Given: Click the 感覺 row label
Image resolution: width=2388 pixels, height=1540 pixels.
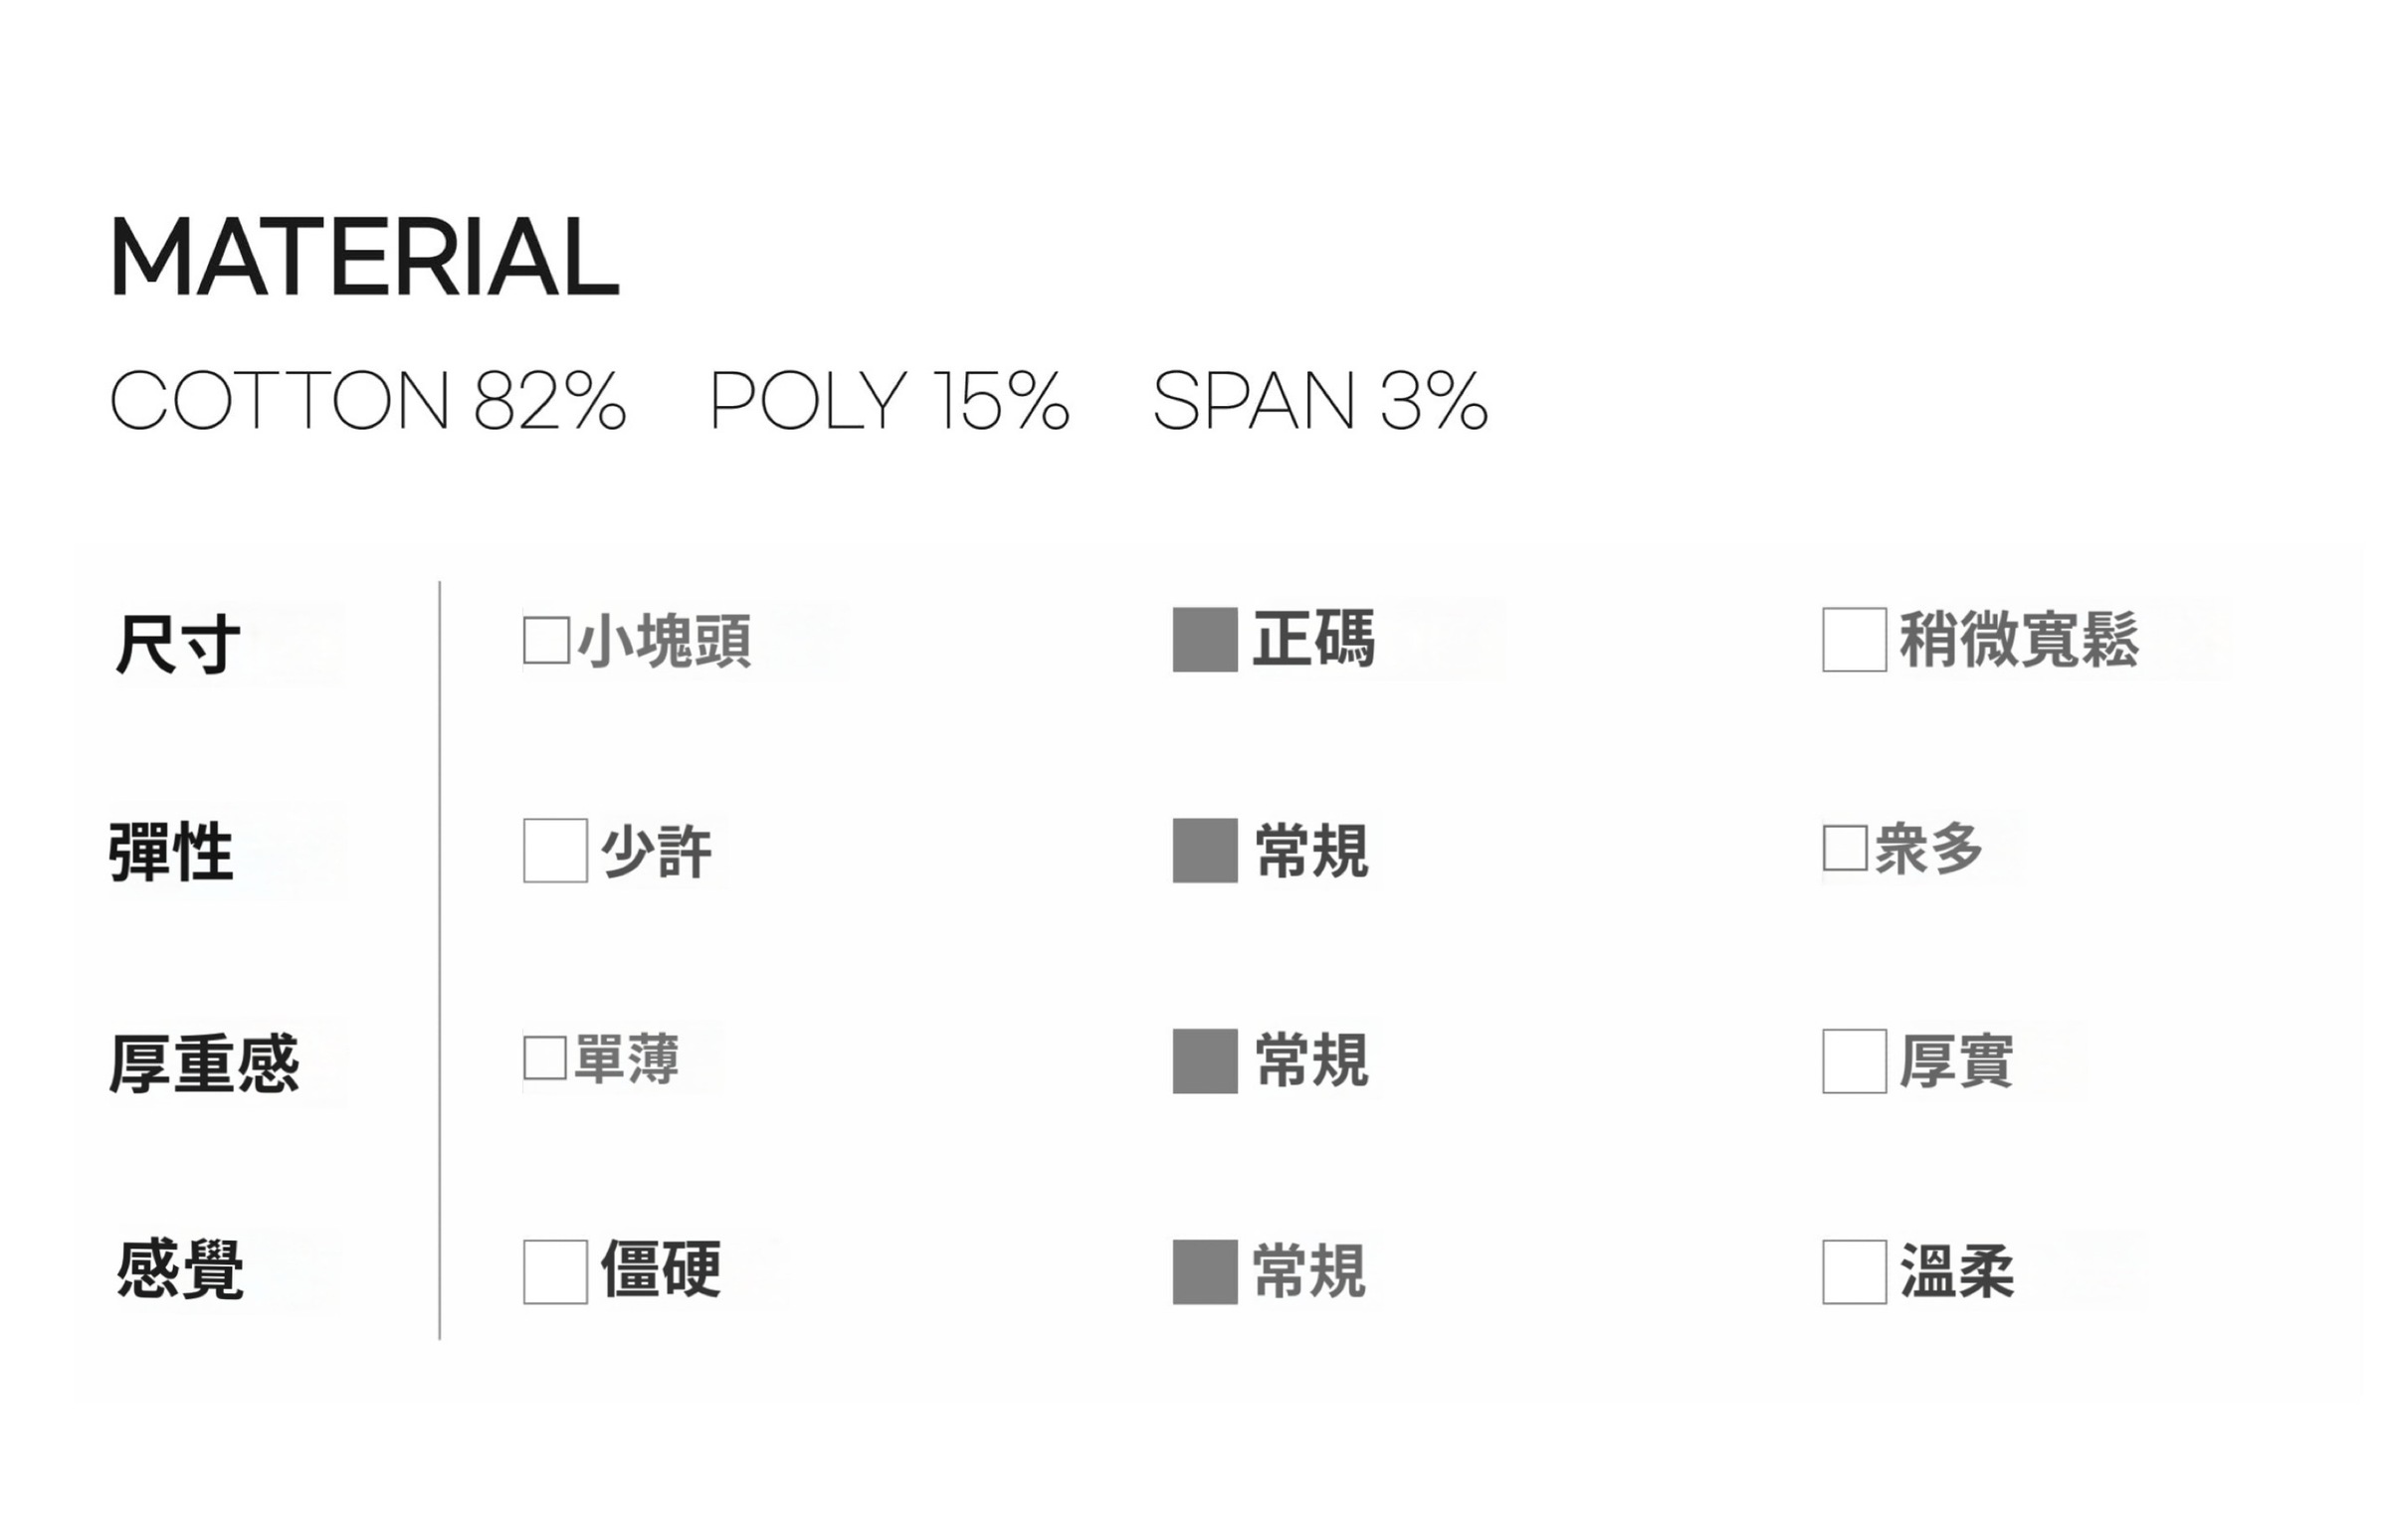Looking at the screenshot, I should click(x=180, y=1271).
